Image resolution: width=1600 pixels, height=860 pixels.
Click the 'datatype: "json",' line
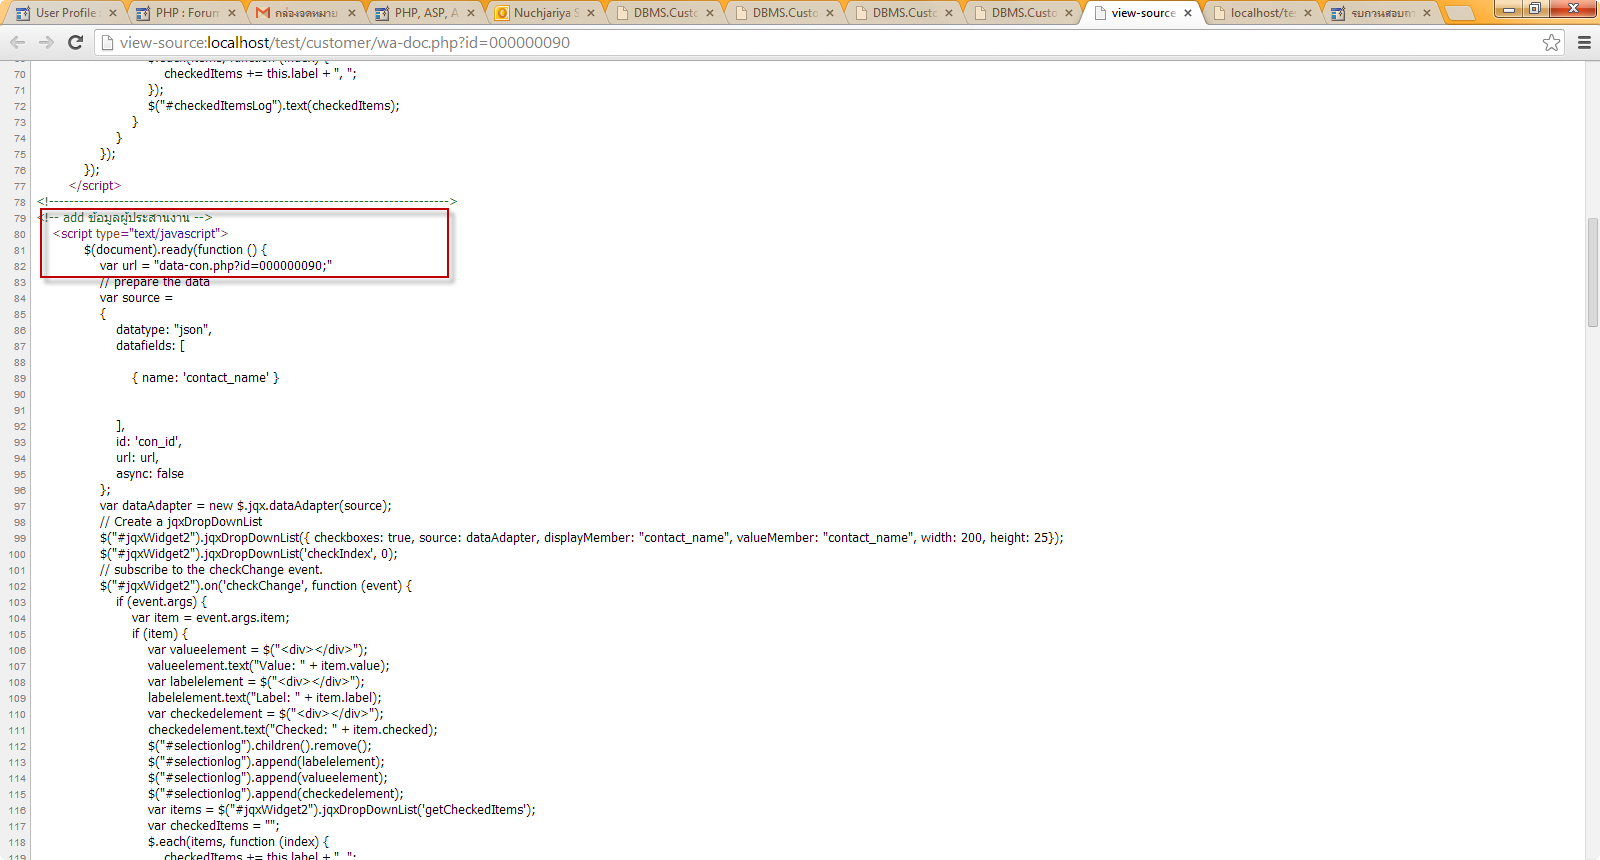164,330
